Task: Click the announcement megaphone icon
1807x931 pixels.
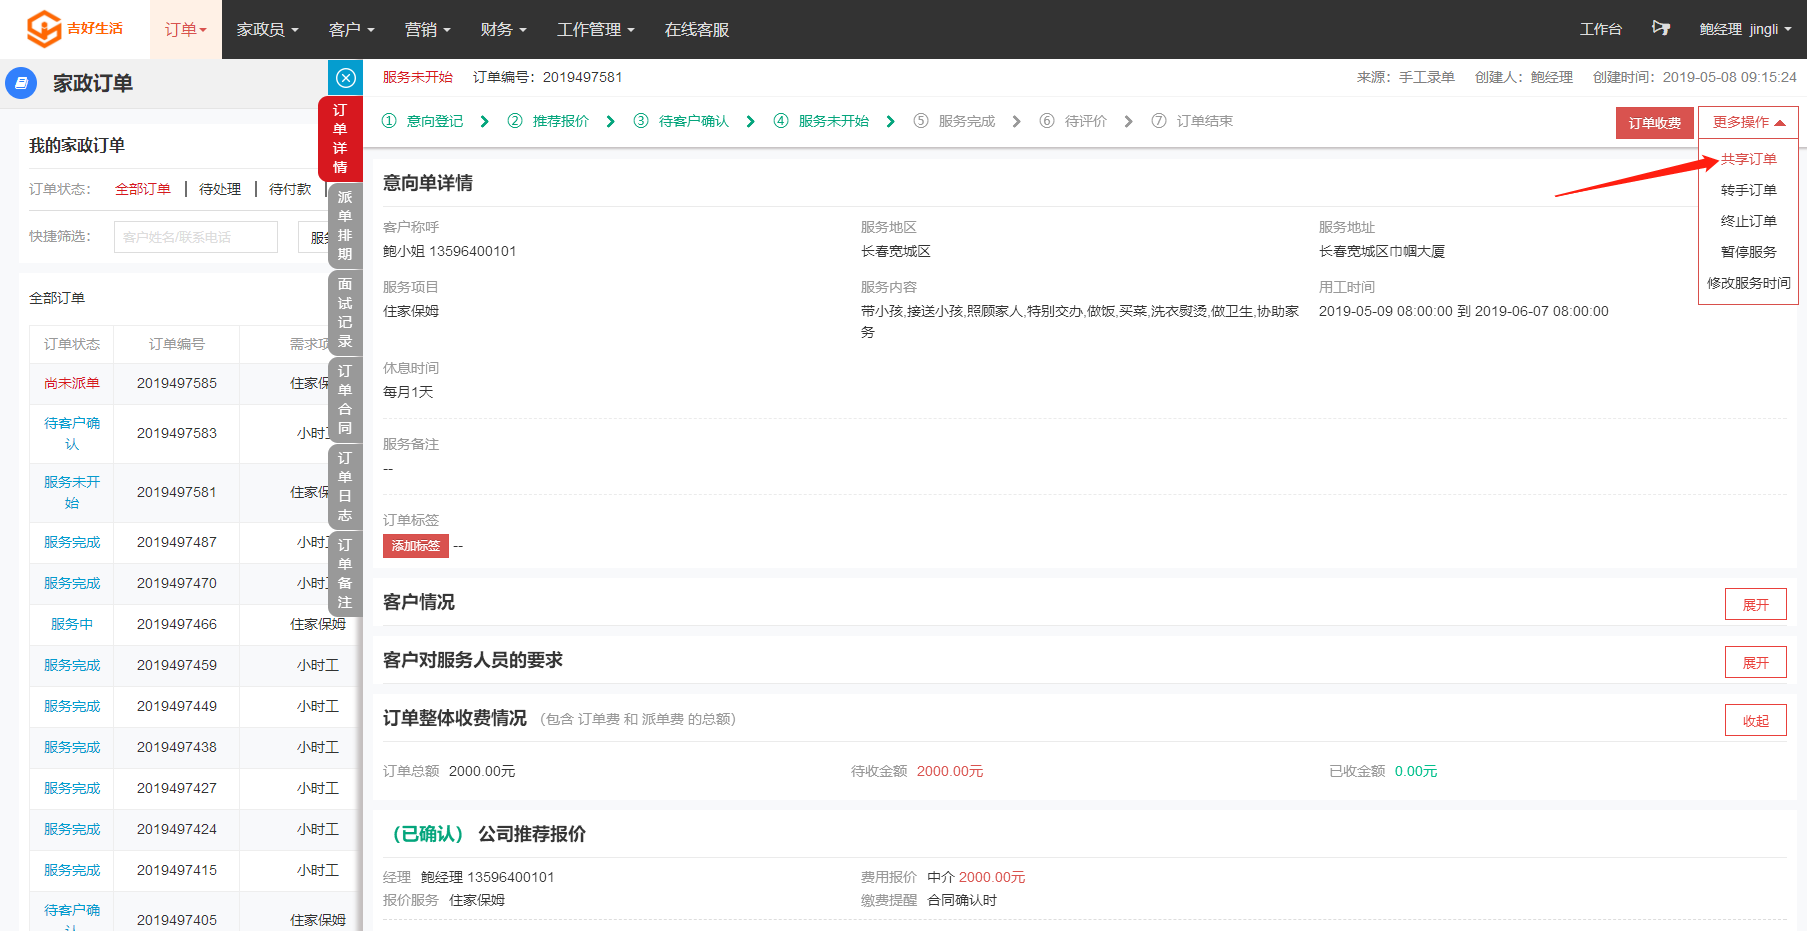Action: pos(1661,29)
